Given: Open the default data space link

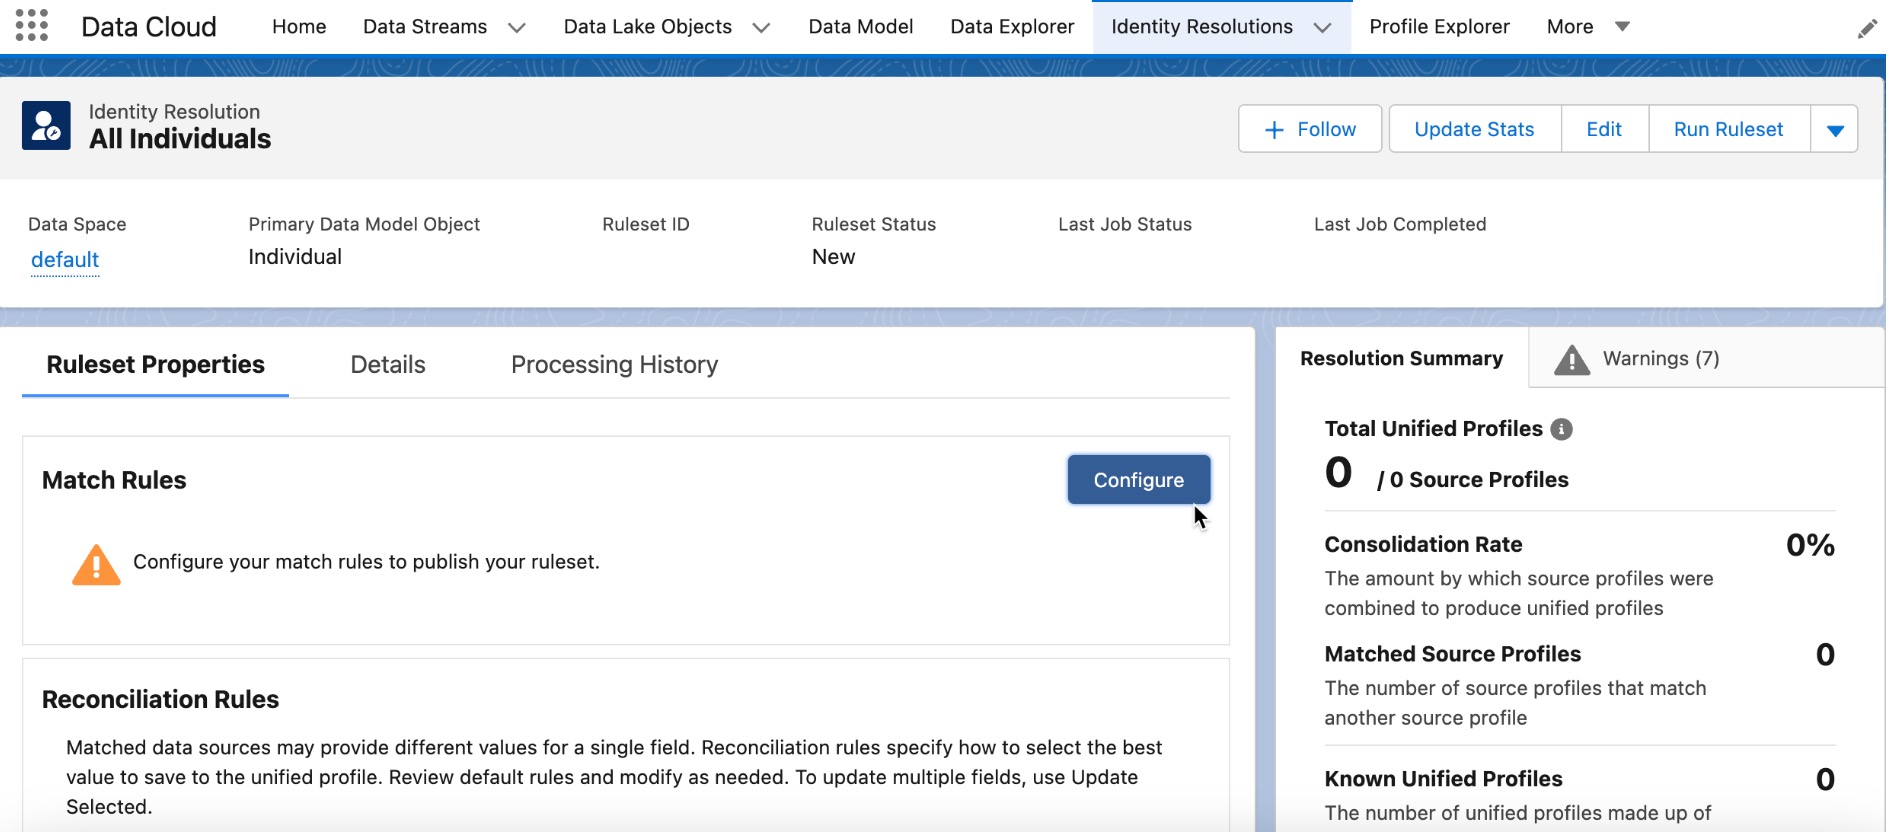Looking at the screenshot, I should coord(65,260).
